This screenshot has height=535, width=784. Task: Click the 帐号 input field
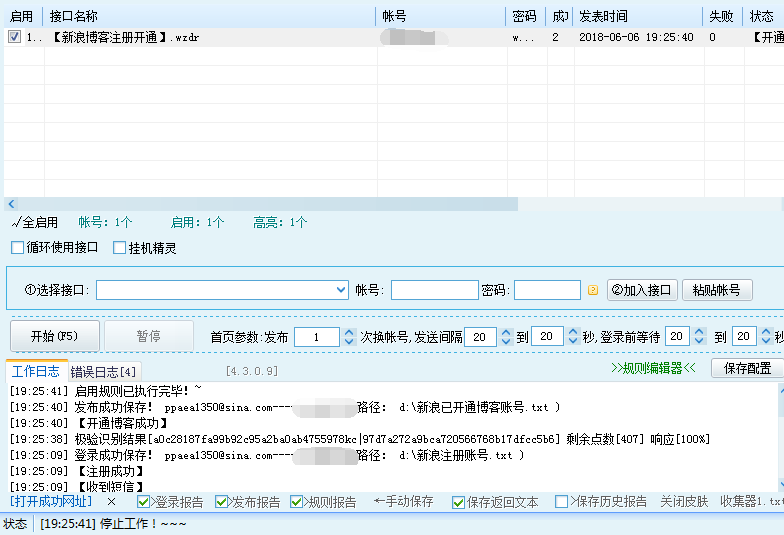[x=434, y=290]
